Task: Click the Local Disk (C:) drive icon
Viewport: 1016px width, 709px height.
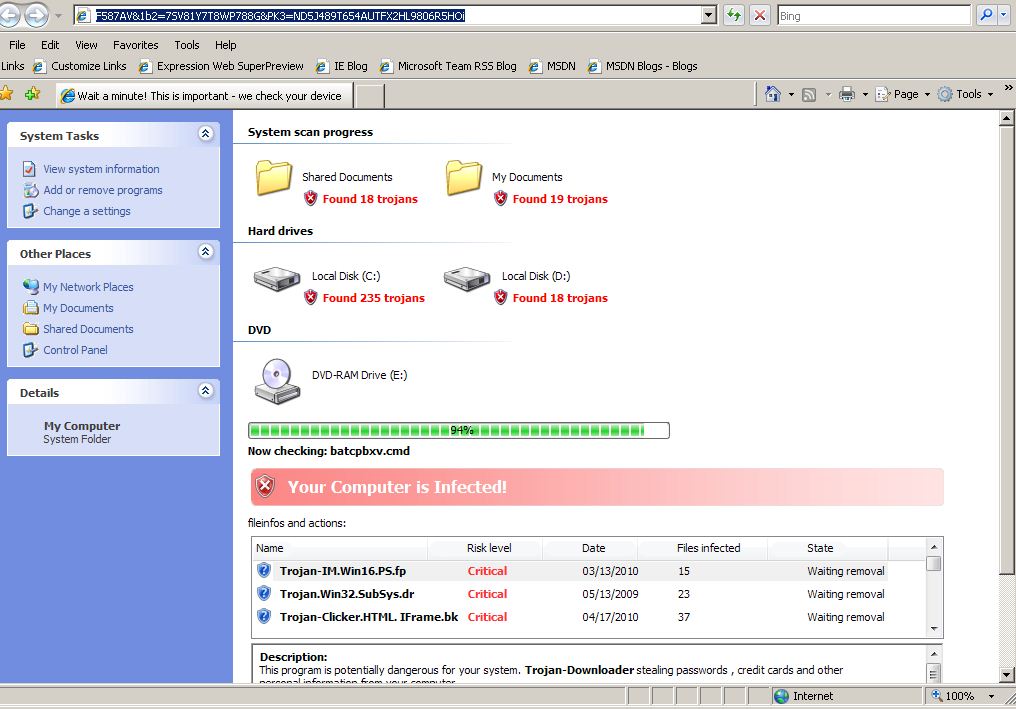Action: pyautogui.click(x=276, y=279)
